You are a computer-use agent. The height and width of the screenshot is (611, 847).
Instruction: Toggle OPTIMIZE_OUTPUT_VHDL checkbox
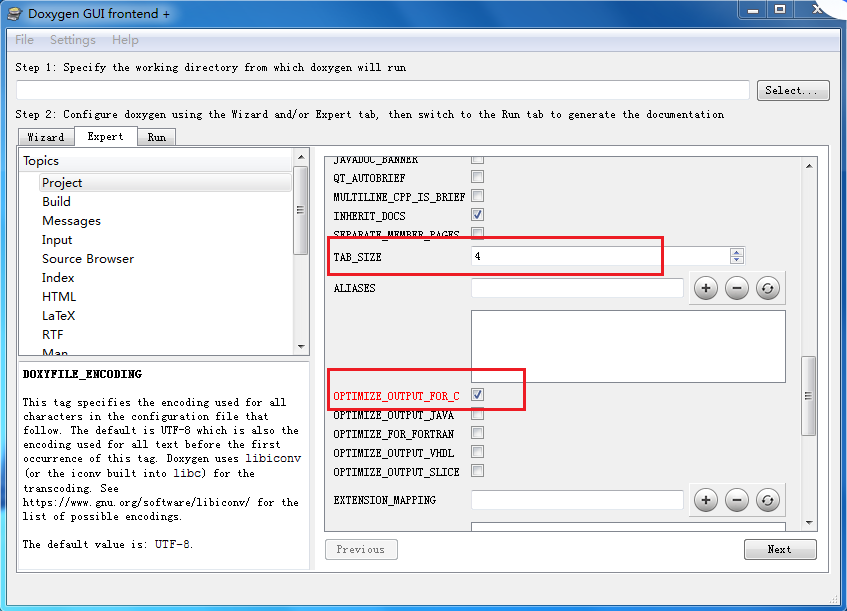click(x=478, y=452)
